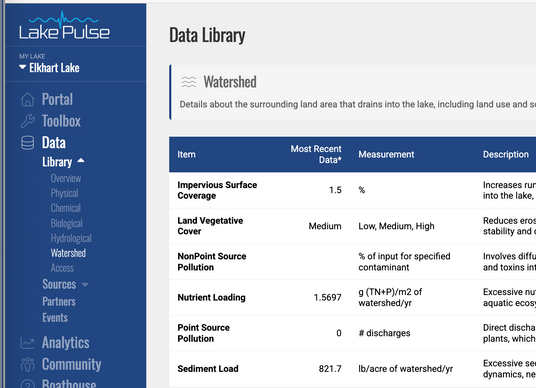
Task: Click the Nutrient Loading table row
Action: [352, 297]
